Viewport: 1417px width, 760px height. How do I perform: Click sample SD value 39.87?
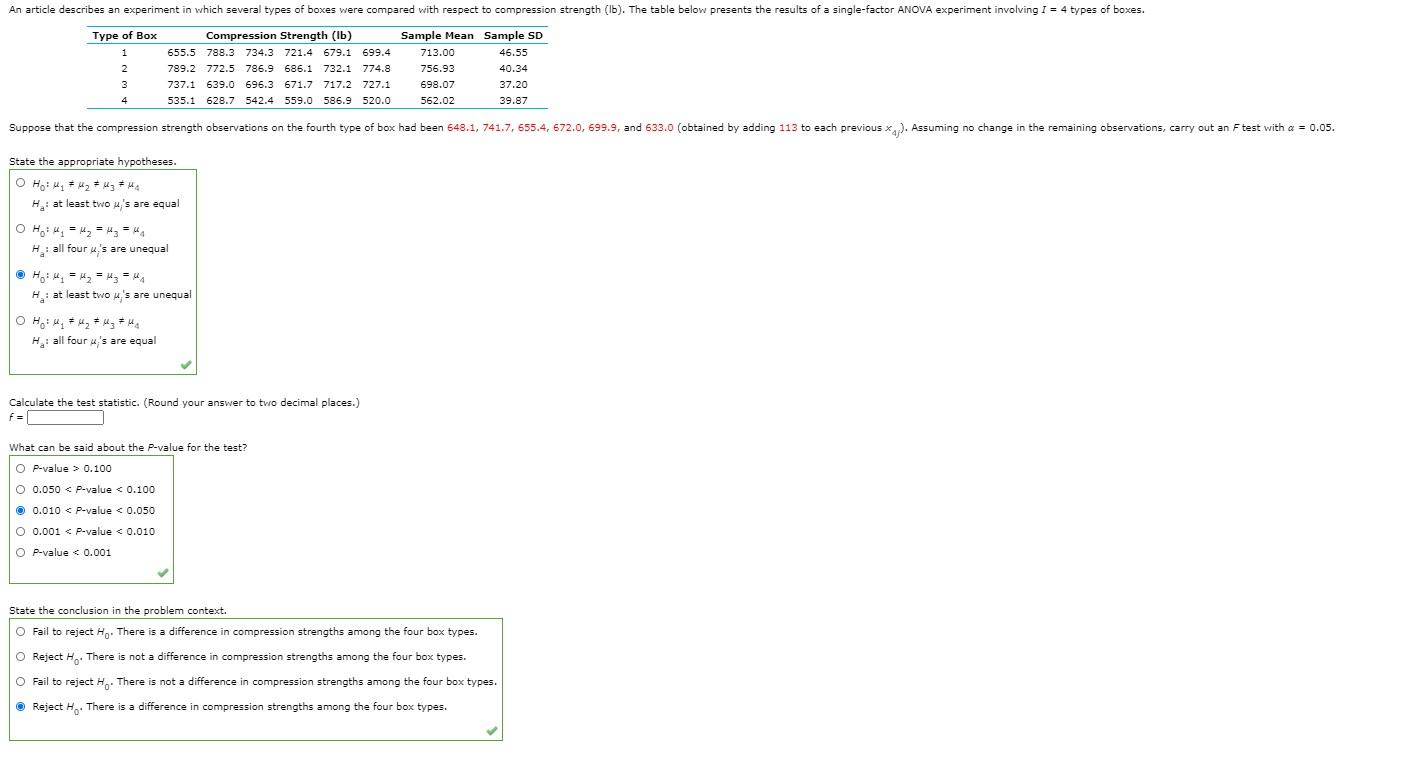pos(513,100)
